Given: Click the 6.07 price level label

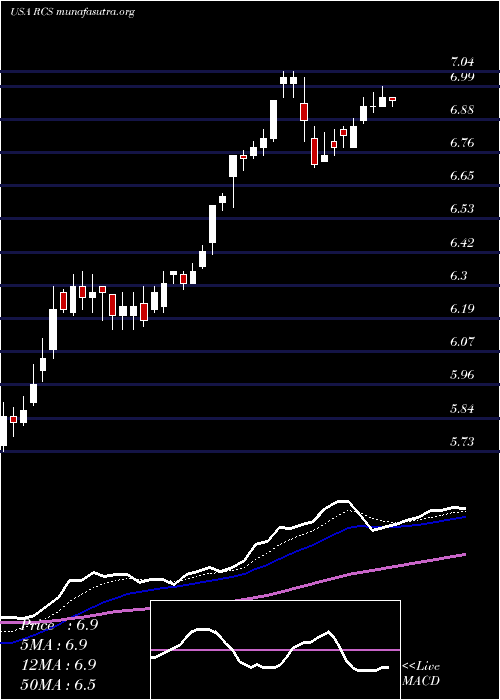Looking at the screenshot, I should [x=462, y=342].
